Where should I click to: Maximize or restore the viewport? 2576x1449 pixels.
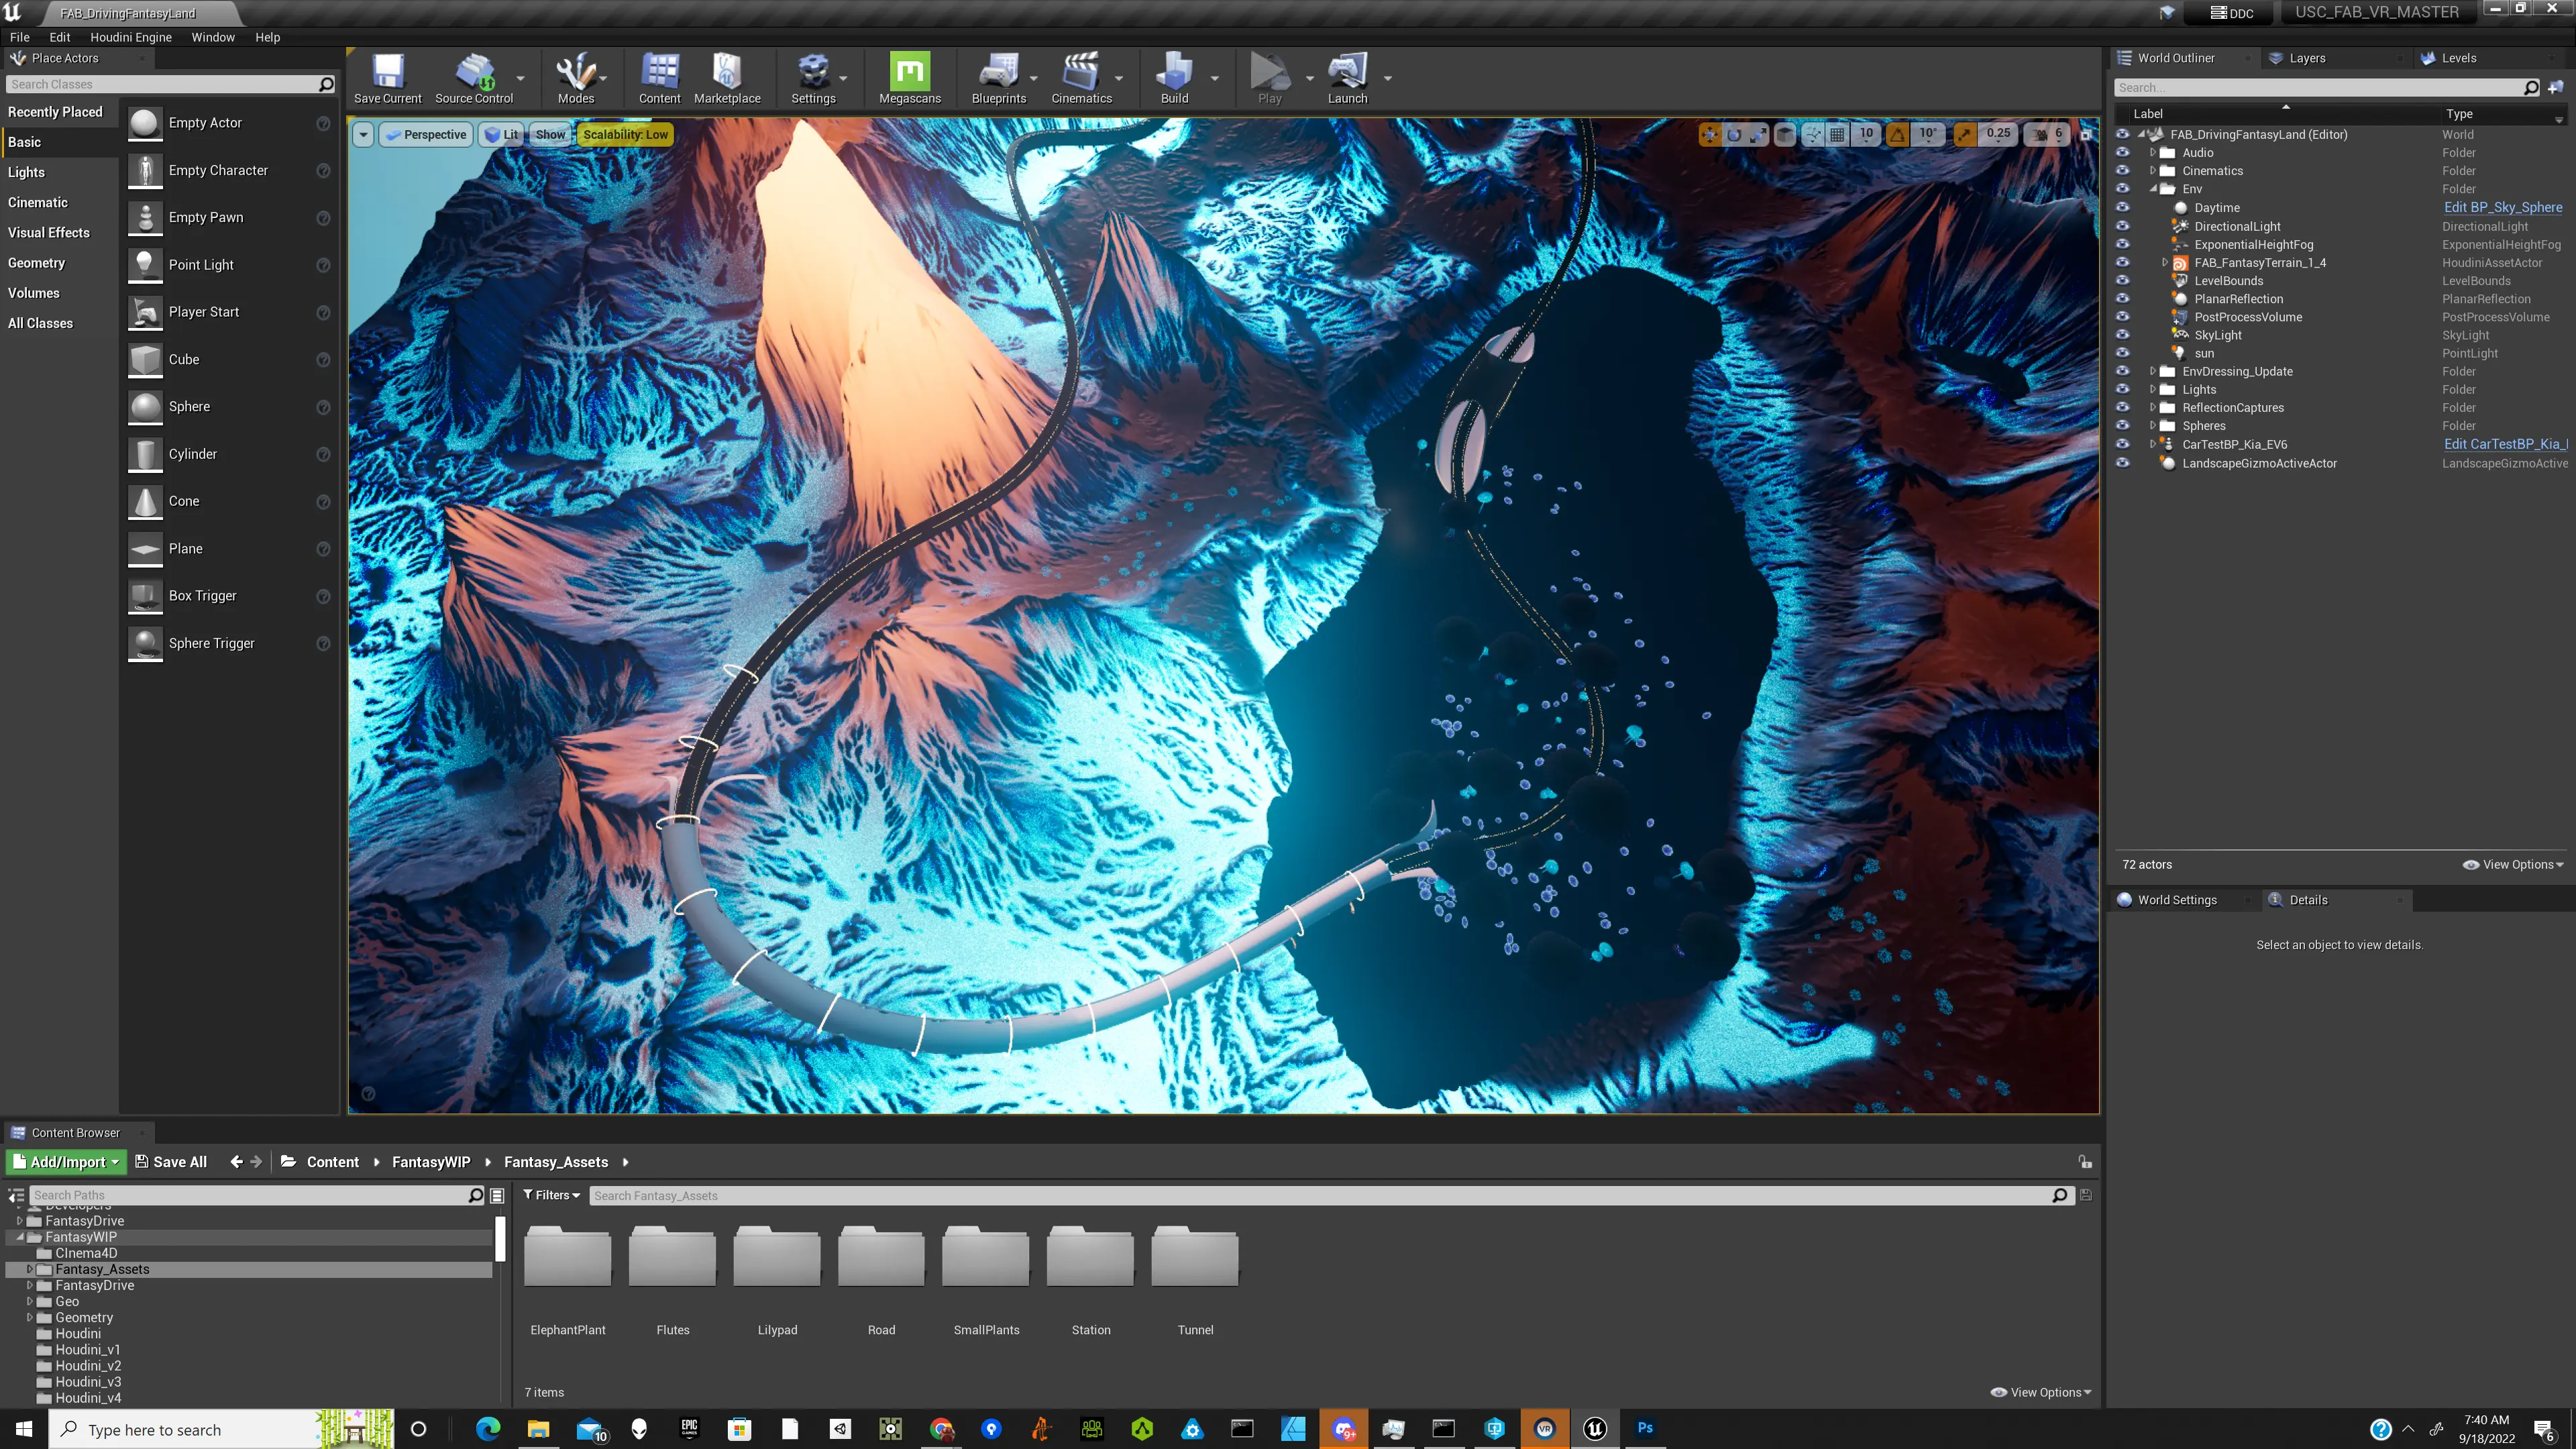click(x=2086, y=134)
